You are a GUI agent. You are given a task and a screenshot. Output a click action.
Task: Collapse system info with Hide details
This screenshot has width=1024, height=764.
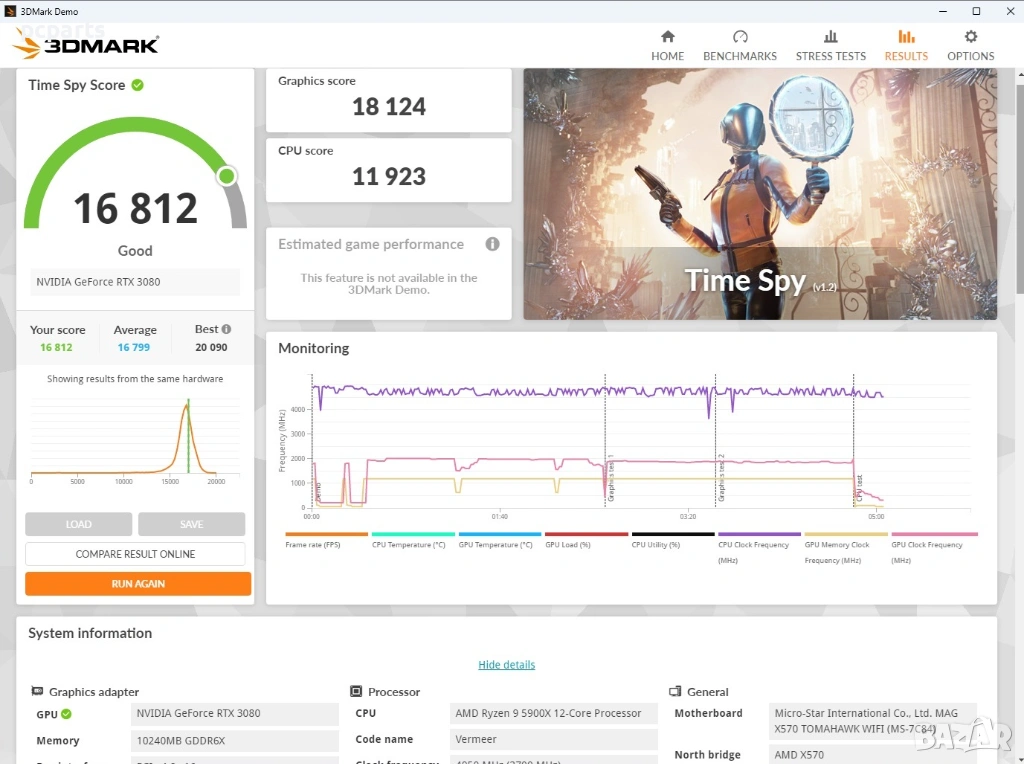[506, 665]
